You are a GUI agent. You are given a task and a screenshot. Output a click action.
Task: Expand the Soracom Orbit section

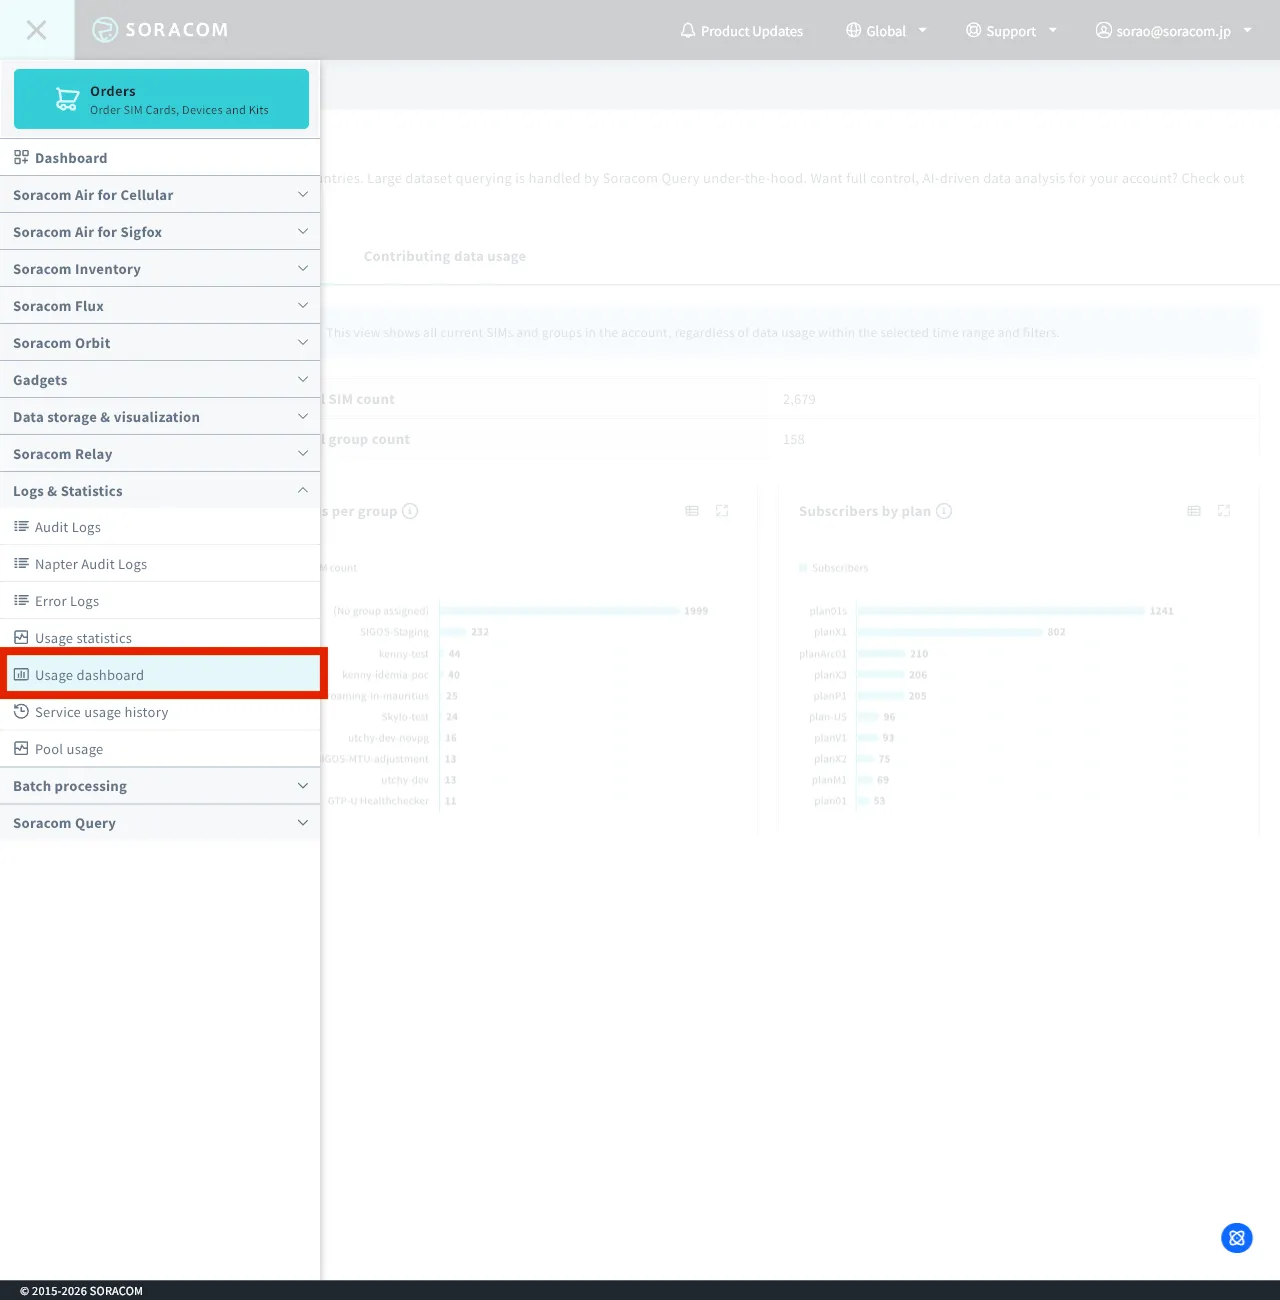160,343
